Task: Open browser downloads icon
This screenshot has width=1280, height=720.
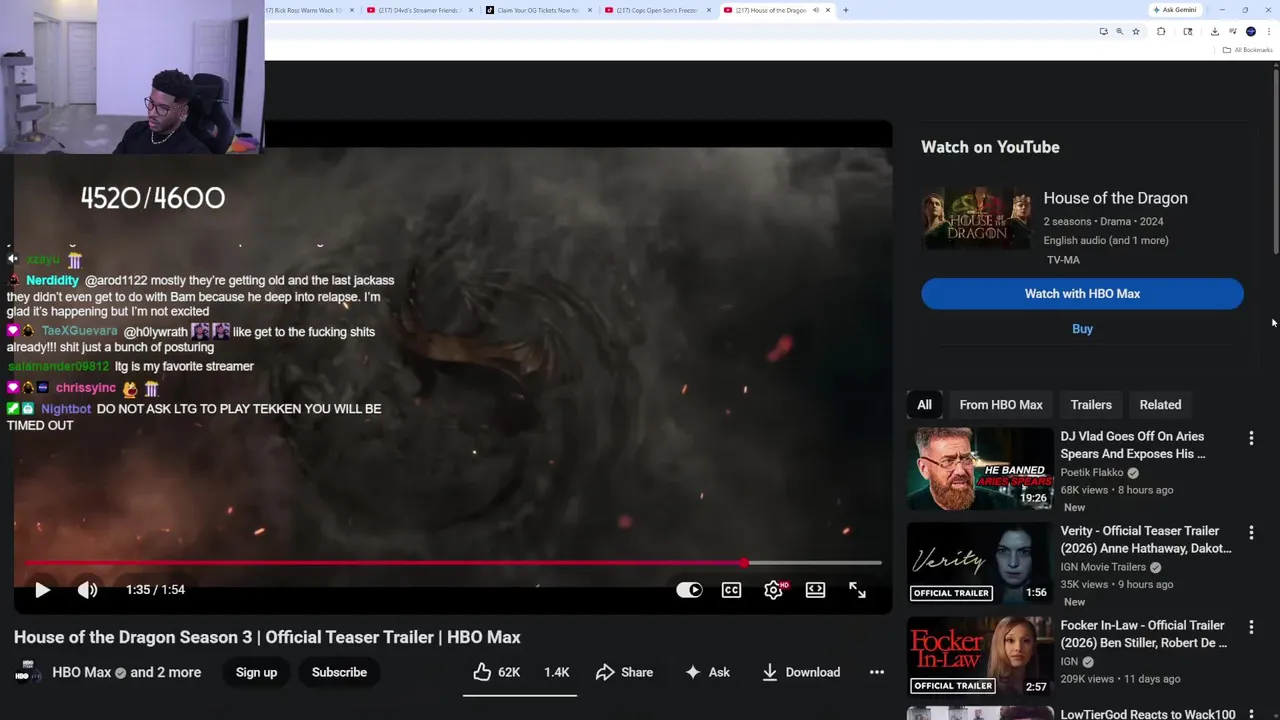Action: pos(1214,31)
